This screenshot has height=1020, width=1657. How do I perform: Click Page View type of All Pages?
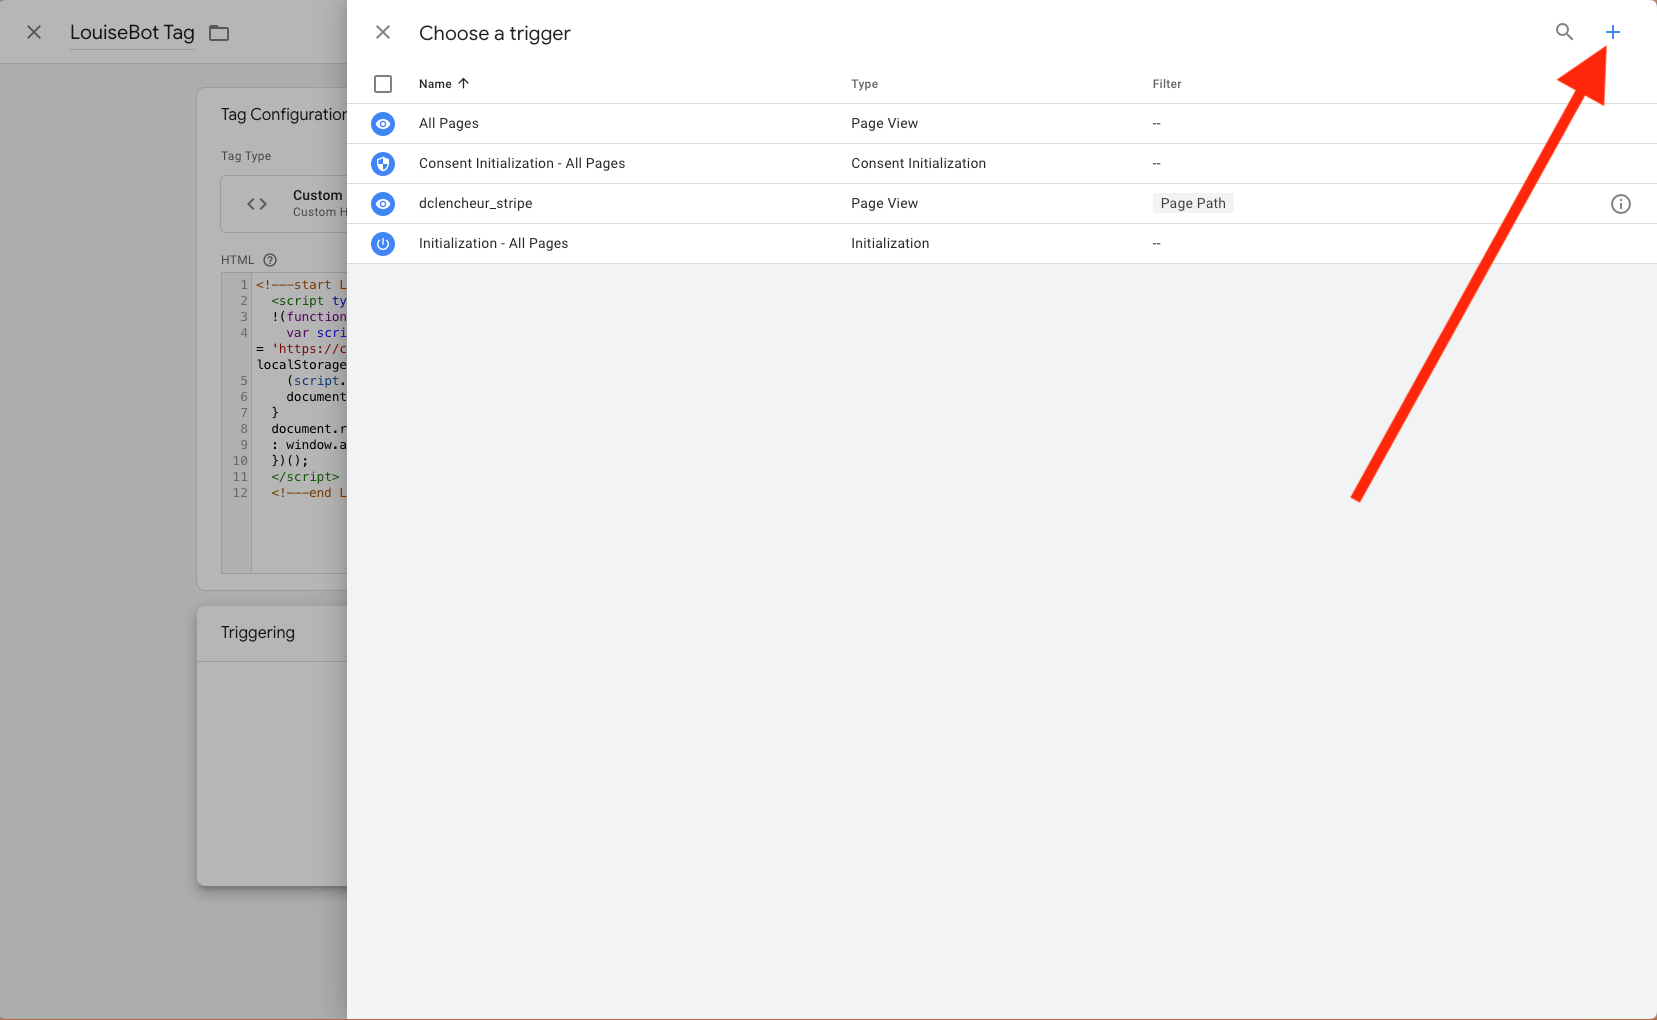pos(885,124)
